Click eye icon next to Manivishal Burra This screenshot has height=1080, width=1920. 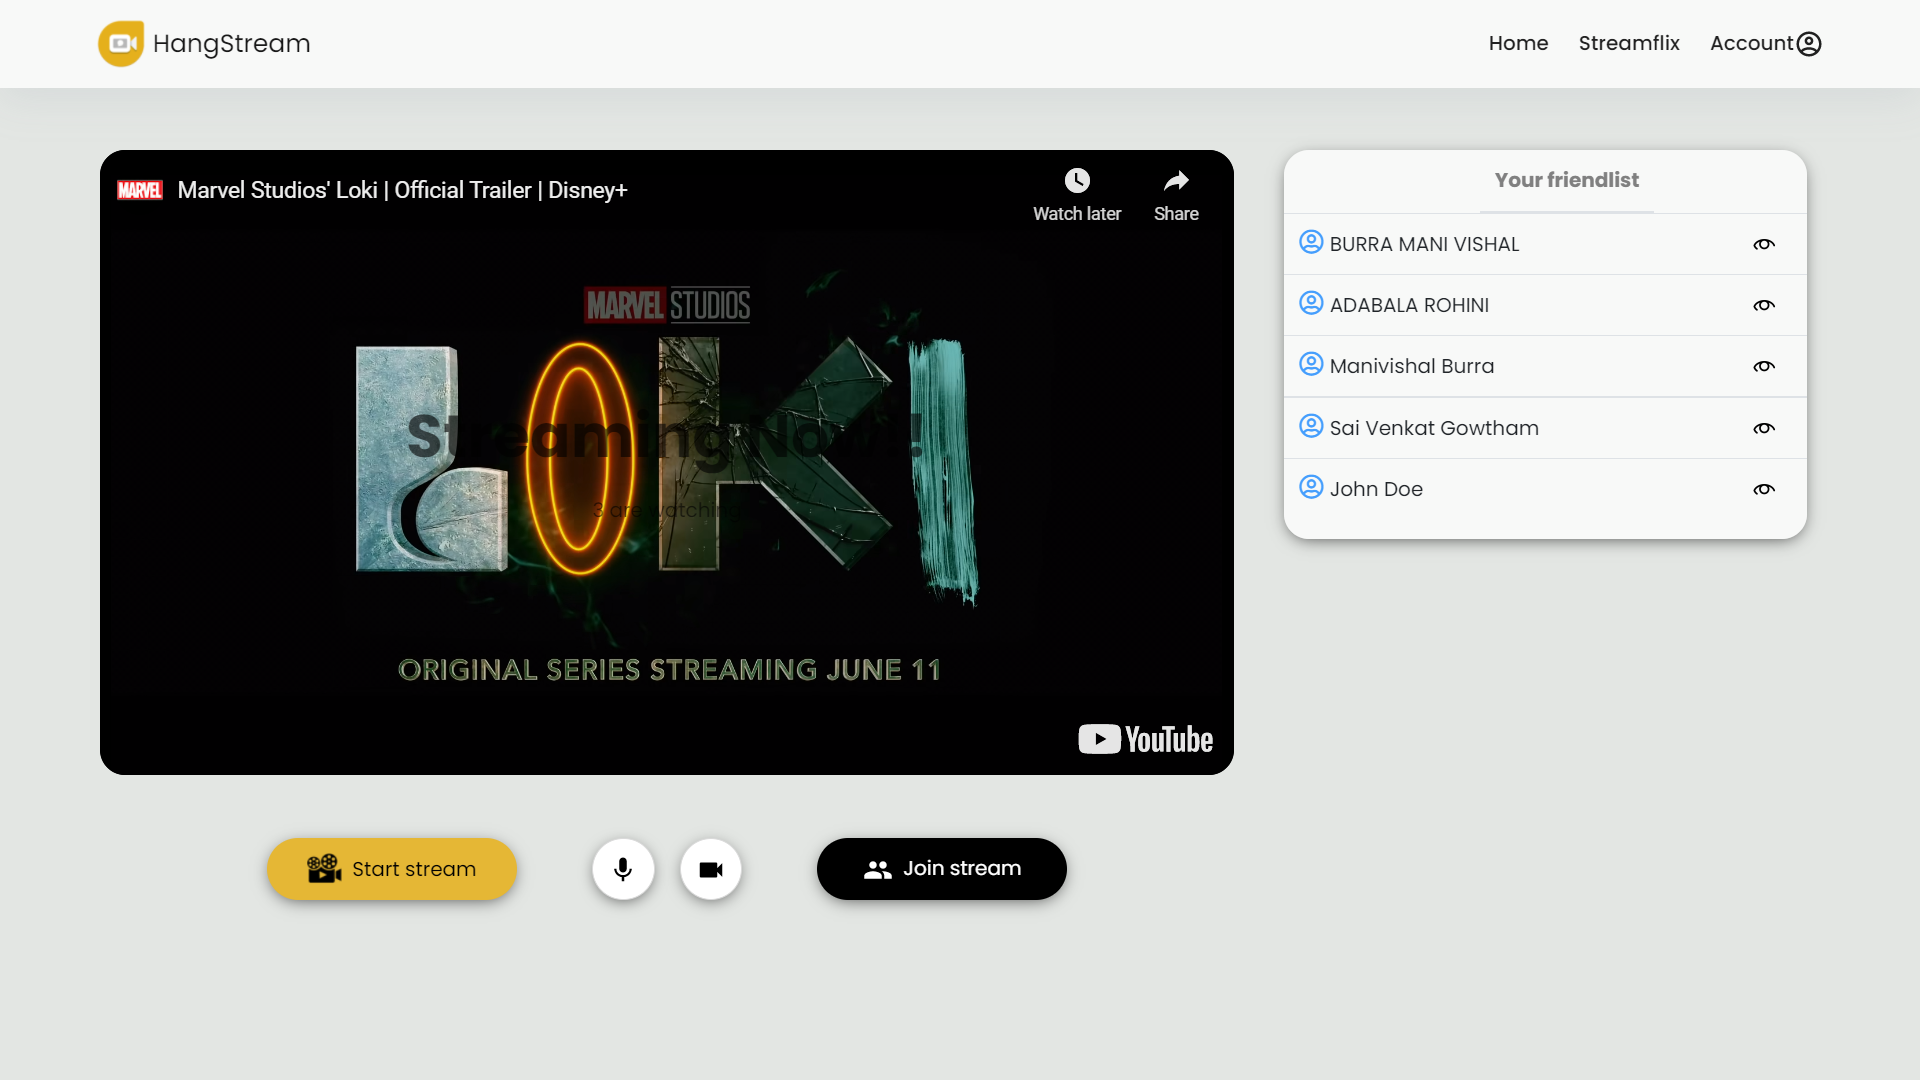tap(1764, 367)
